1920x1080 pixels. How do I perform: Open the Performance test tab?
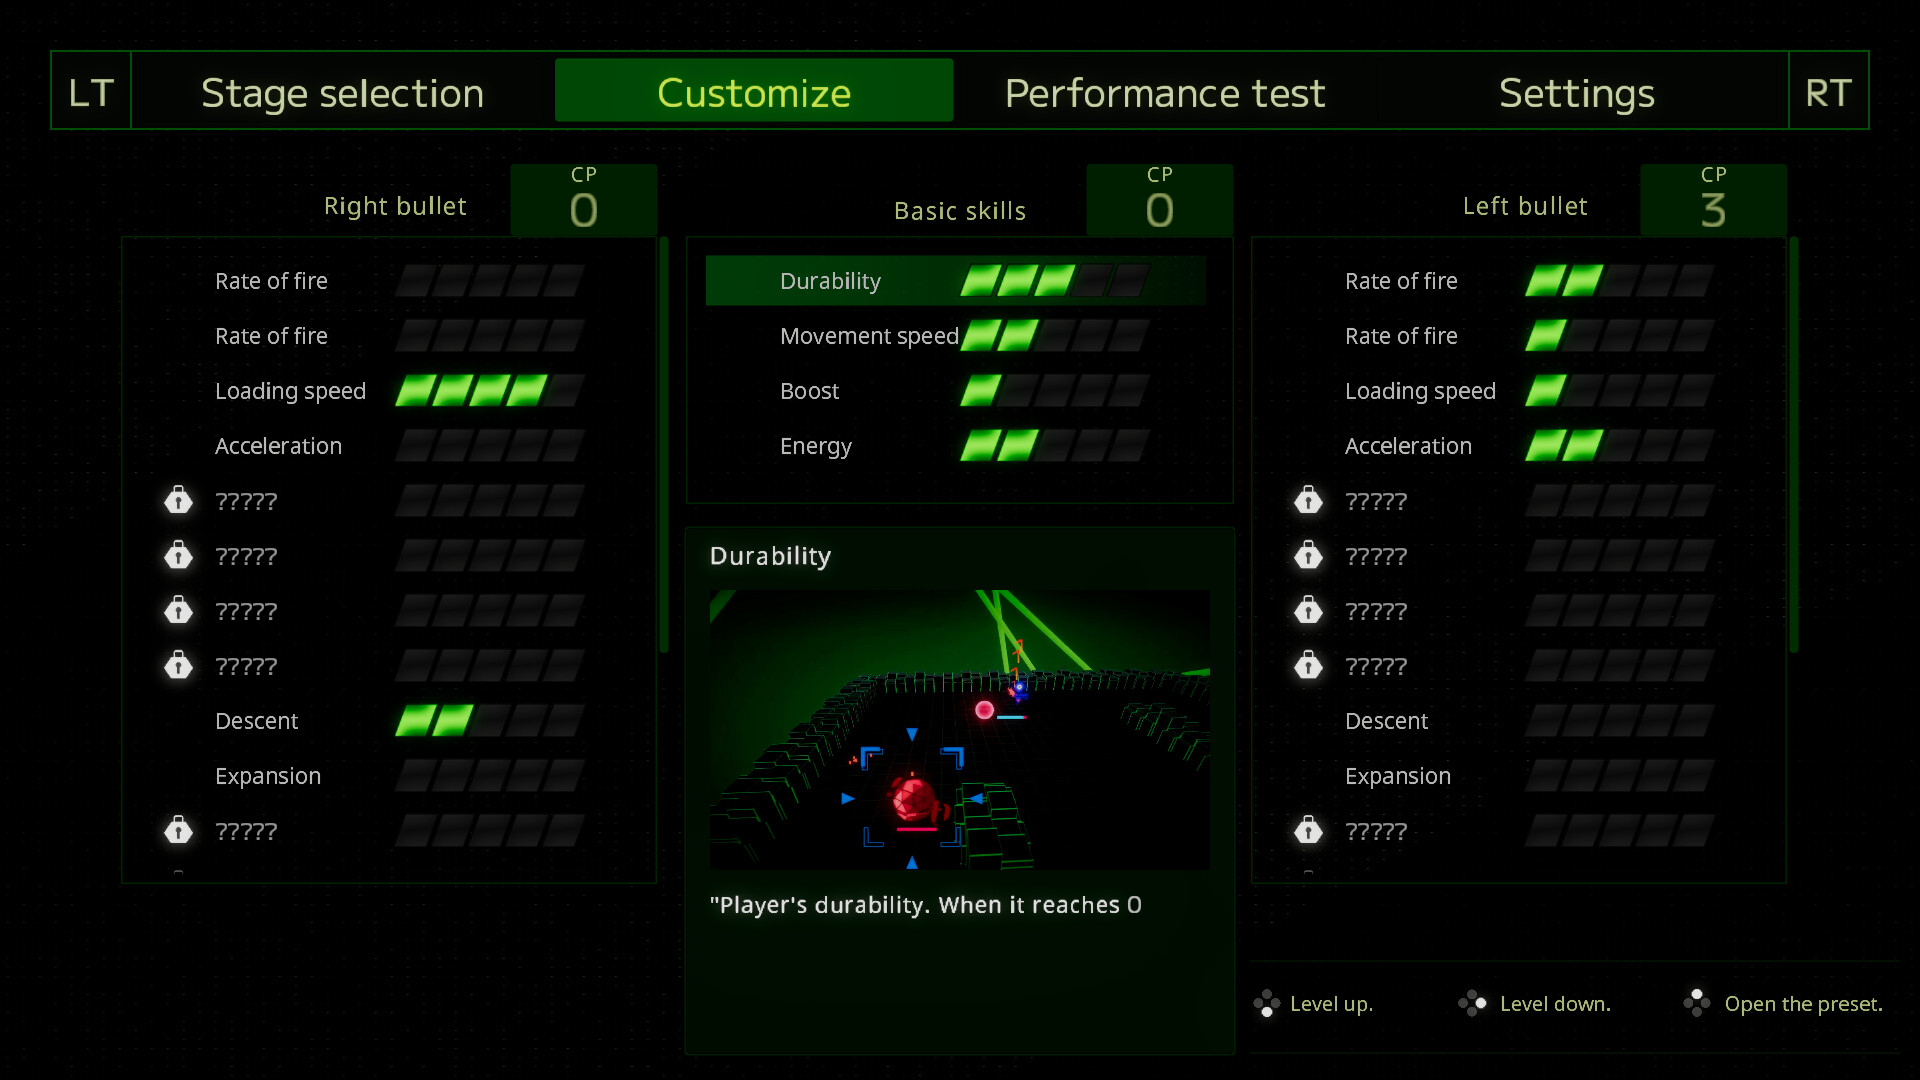(1164, 92)
